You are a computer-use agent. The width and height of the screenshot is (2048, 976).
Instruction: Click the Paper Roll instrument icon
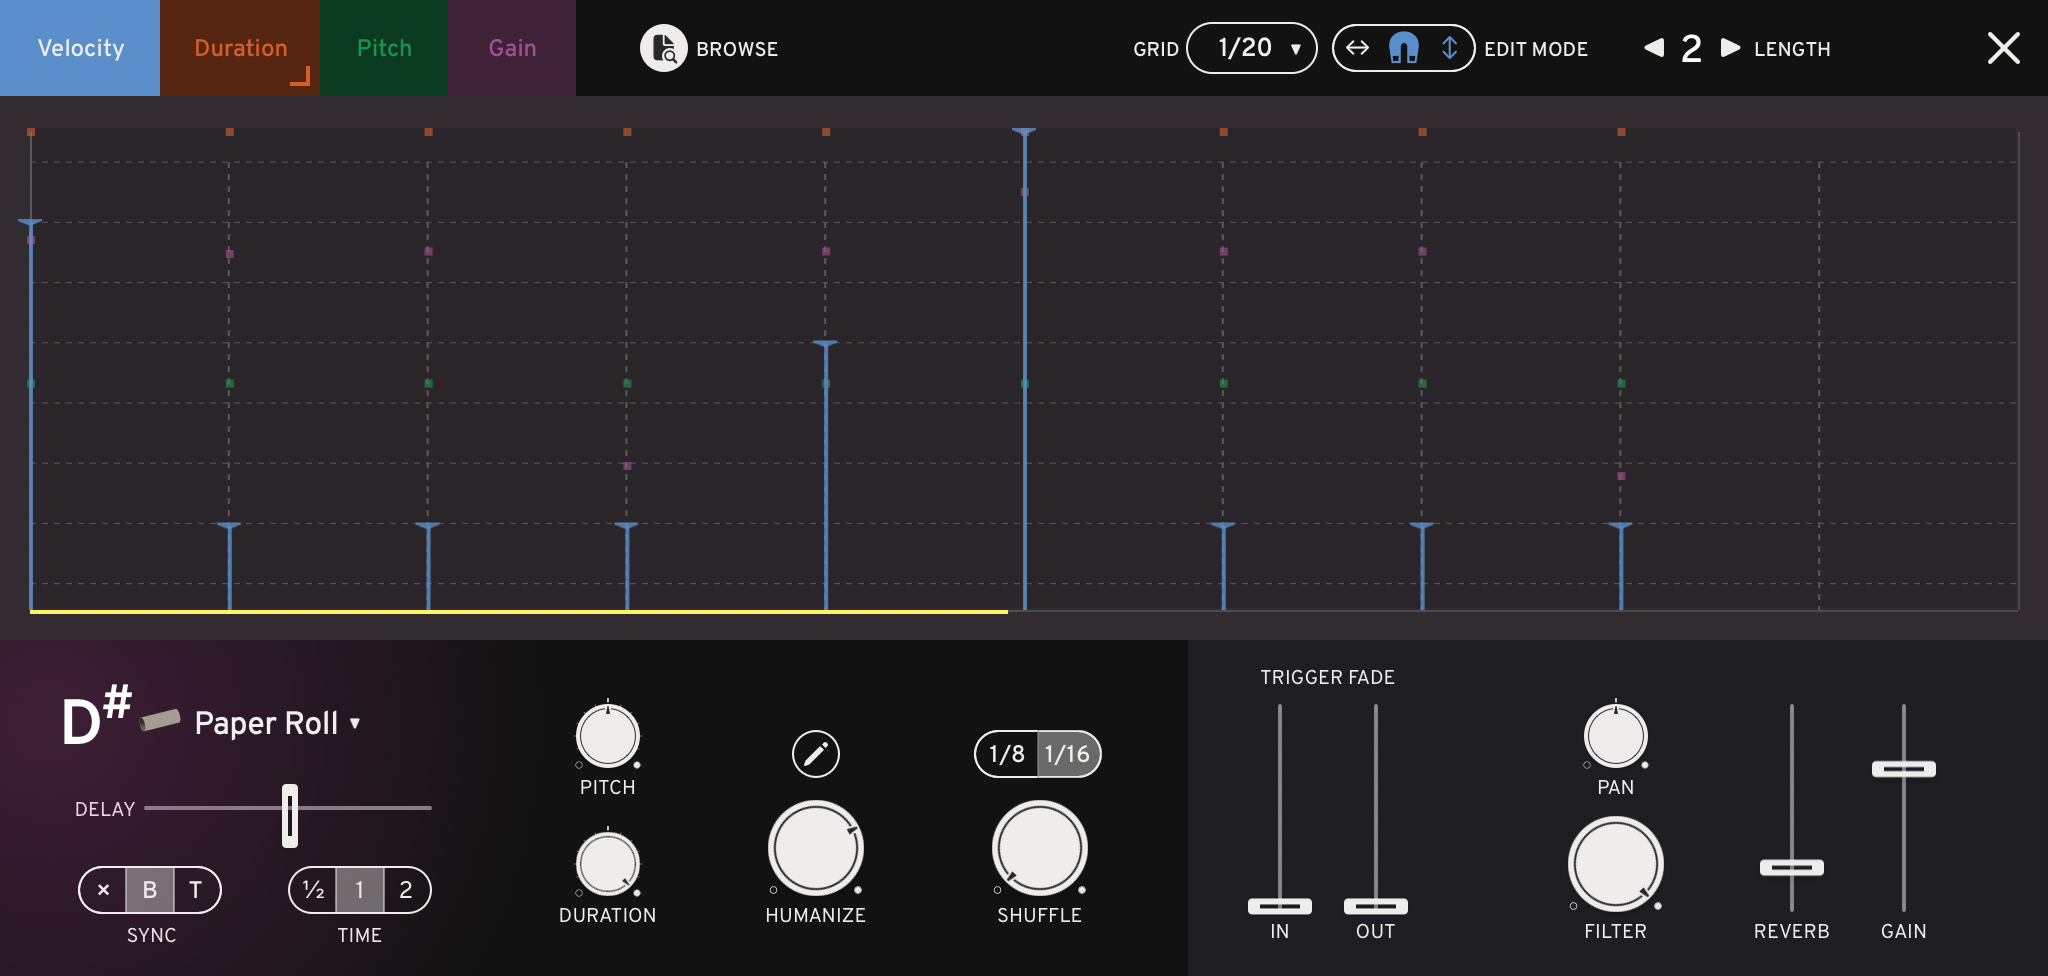[160, 720]
